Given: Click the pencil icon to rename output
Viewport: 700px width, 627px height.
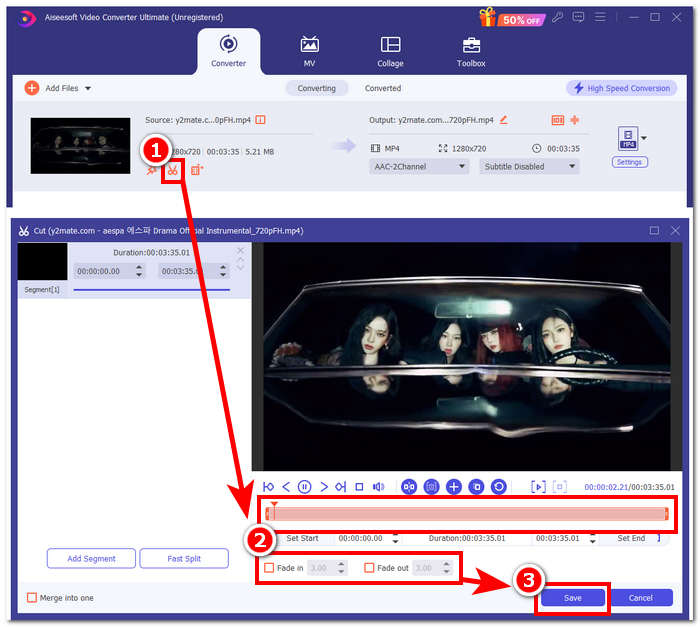Looking at the screenshot, I should [x=503, y=120].
